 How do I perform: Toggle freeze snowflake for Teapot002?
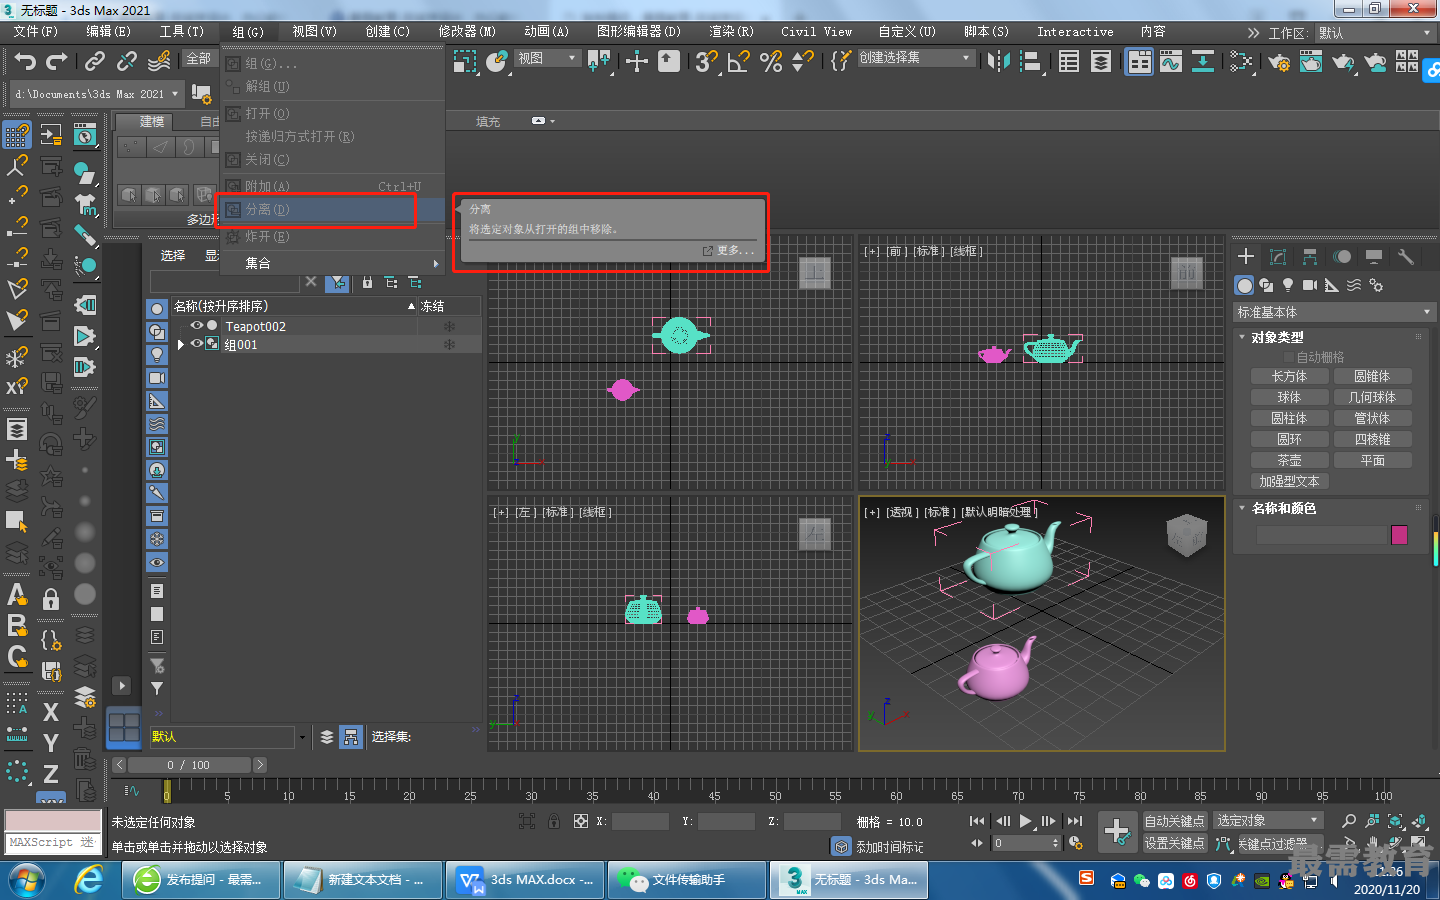coord(449,326)
